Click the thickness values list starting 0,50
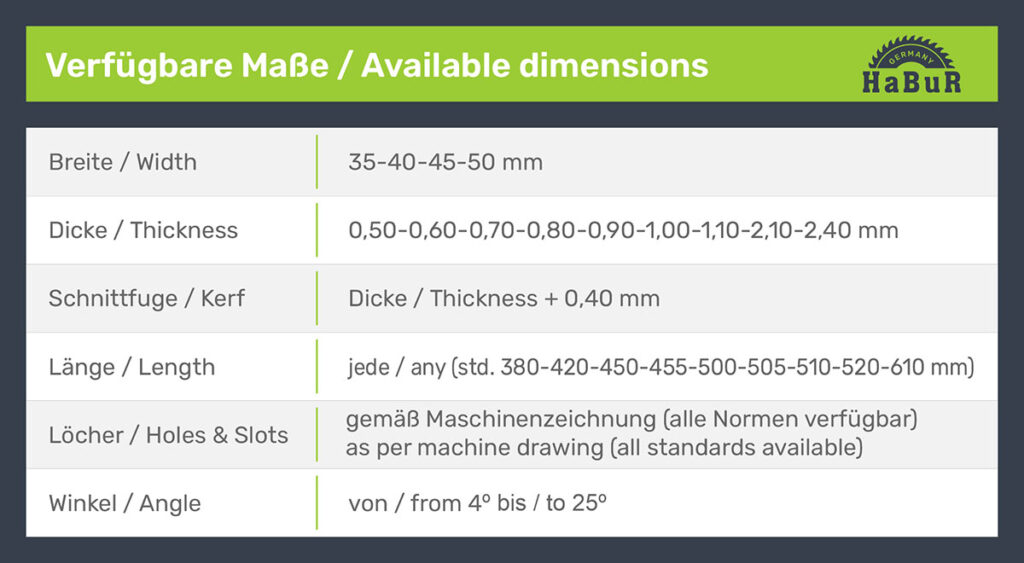Screen dimensions: 1024x563 click(x=623, y=230)
